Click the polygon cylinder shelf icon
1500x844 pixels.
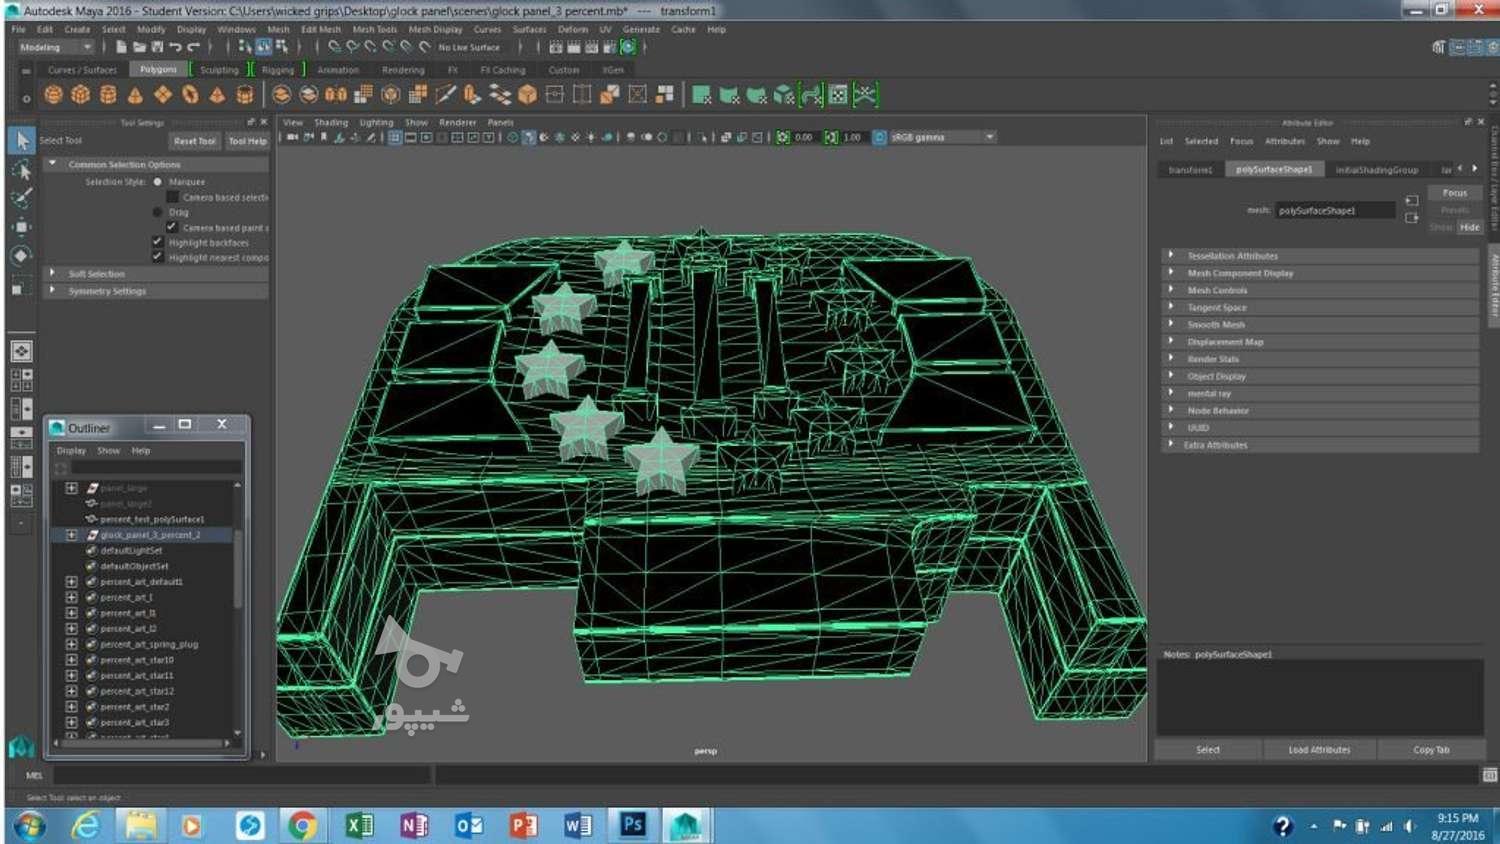pos(107,95)
